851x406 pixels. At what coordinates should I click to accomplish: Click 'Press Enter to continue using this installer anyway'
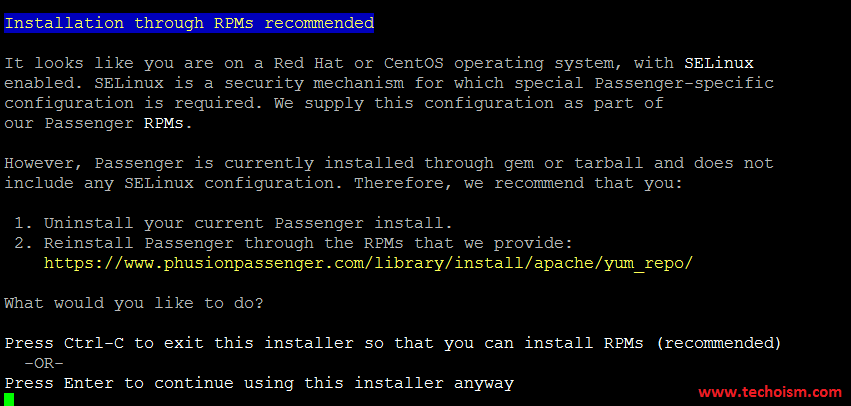pos(259,383)
